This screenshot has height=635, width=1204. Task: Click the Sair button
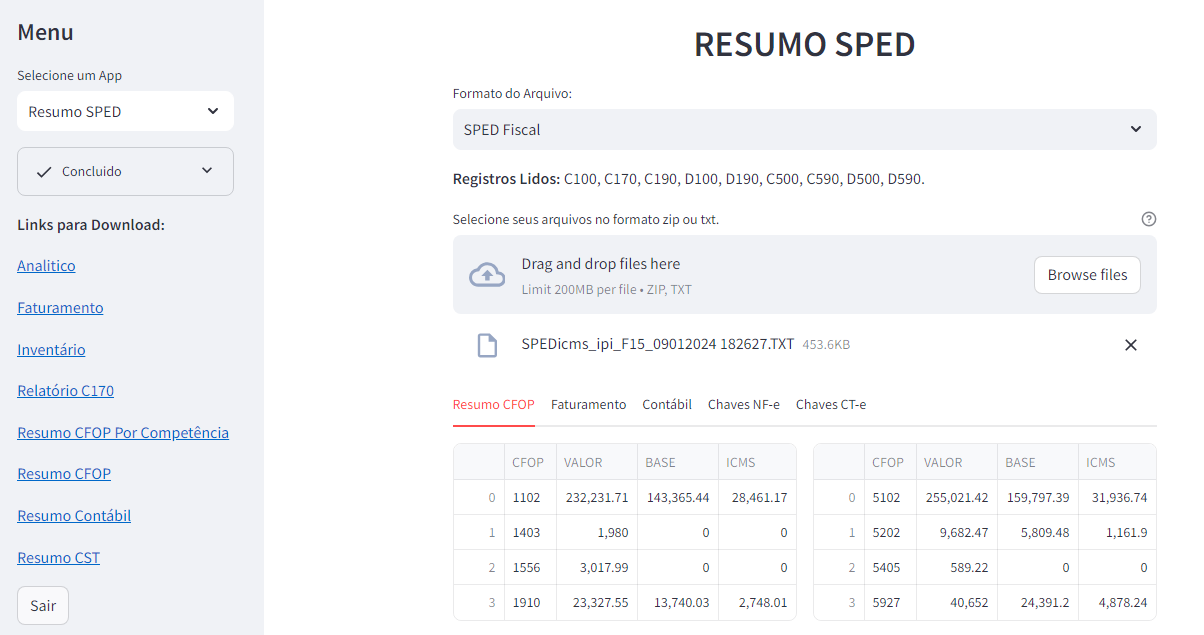coord(43,605)
